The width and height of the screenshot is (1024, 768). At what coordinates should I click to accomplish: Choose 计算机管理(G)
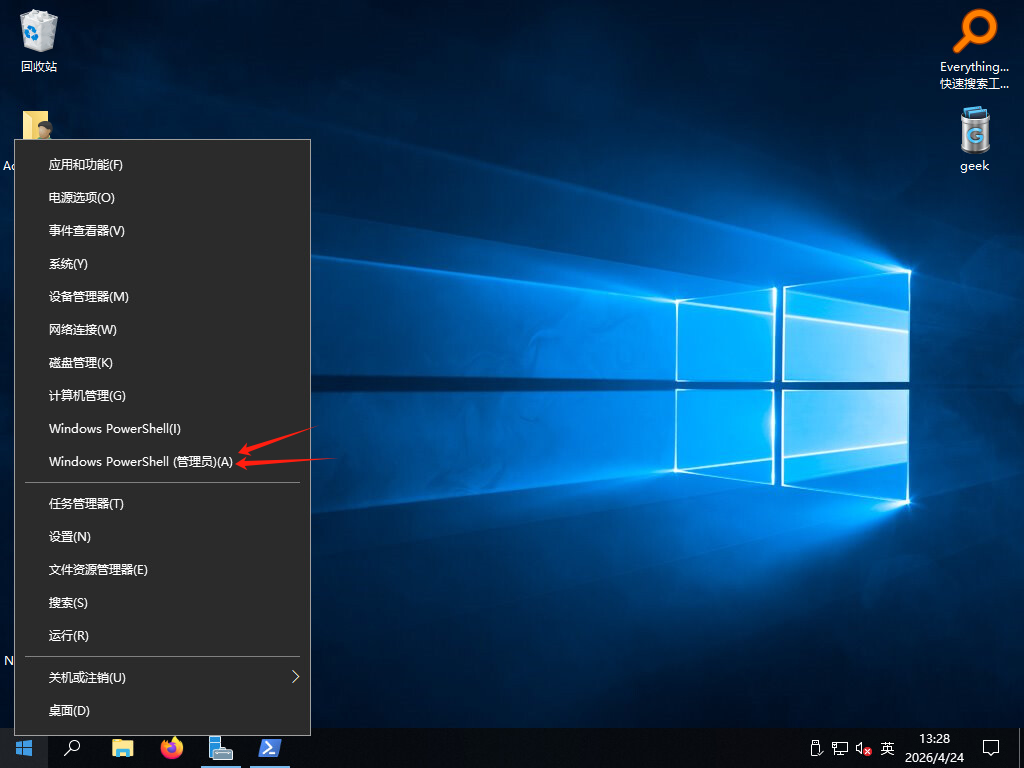162,396
